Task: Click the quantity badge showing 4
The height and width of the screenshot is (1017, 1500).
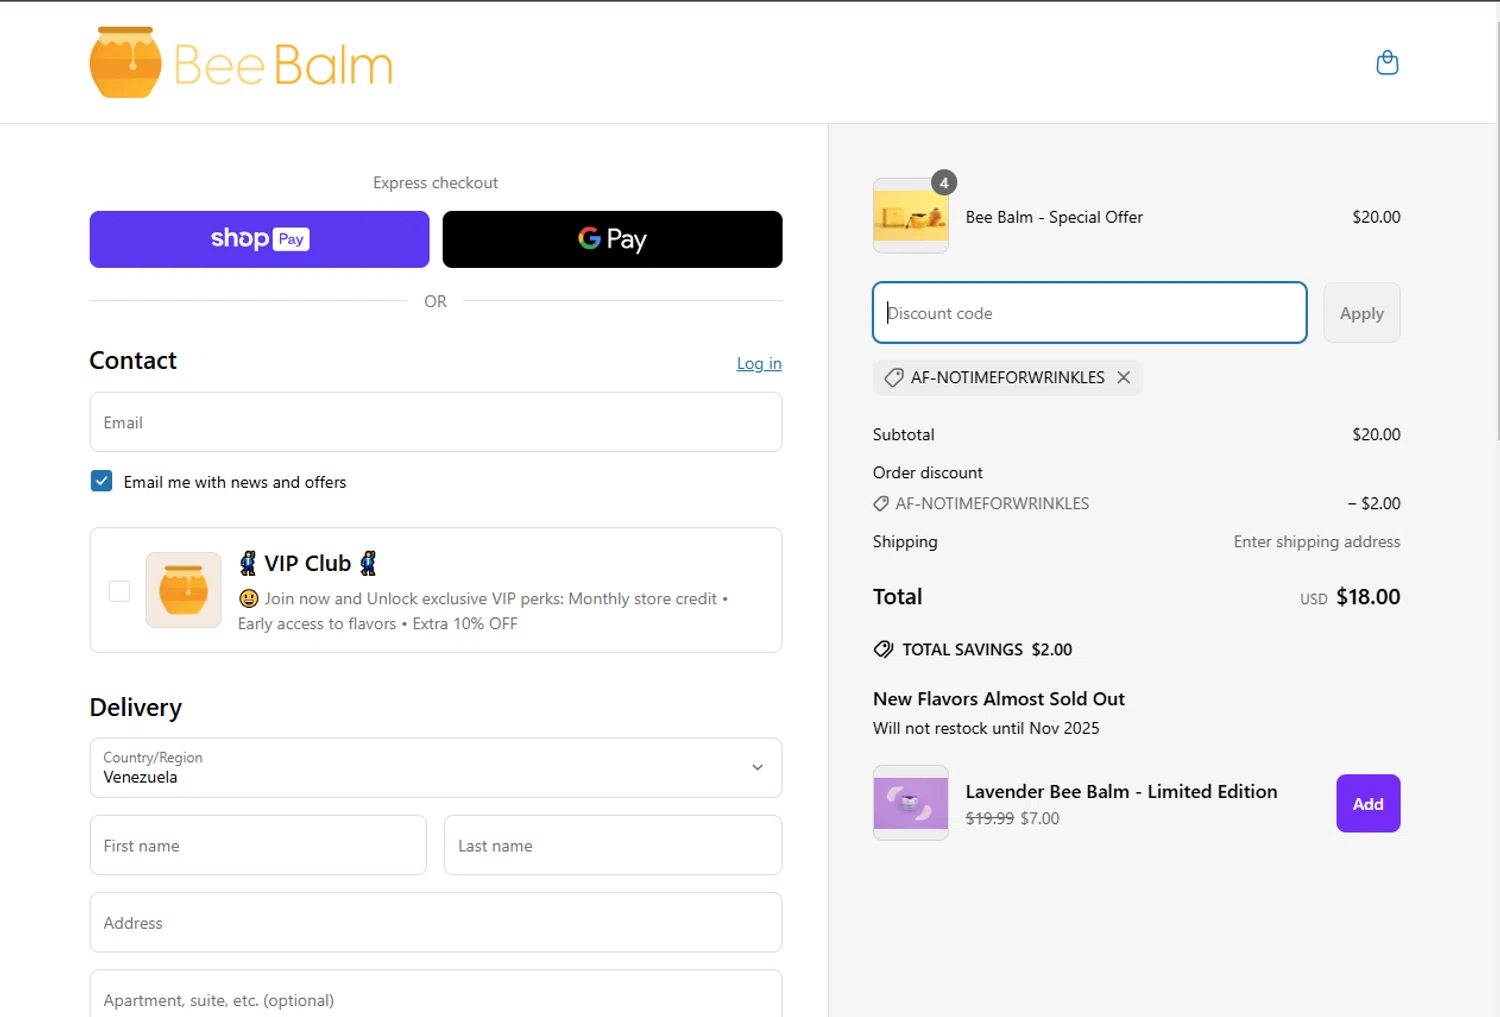Action: [x=944, y=183]
